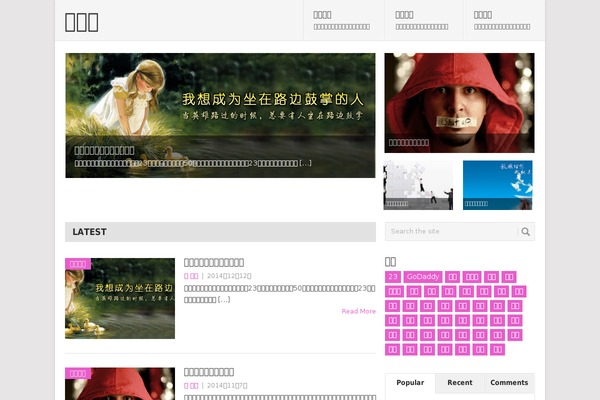The width and height of the screenshot is (600, 400).
Task: Switch to the Recent tab
Action: 460,383
